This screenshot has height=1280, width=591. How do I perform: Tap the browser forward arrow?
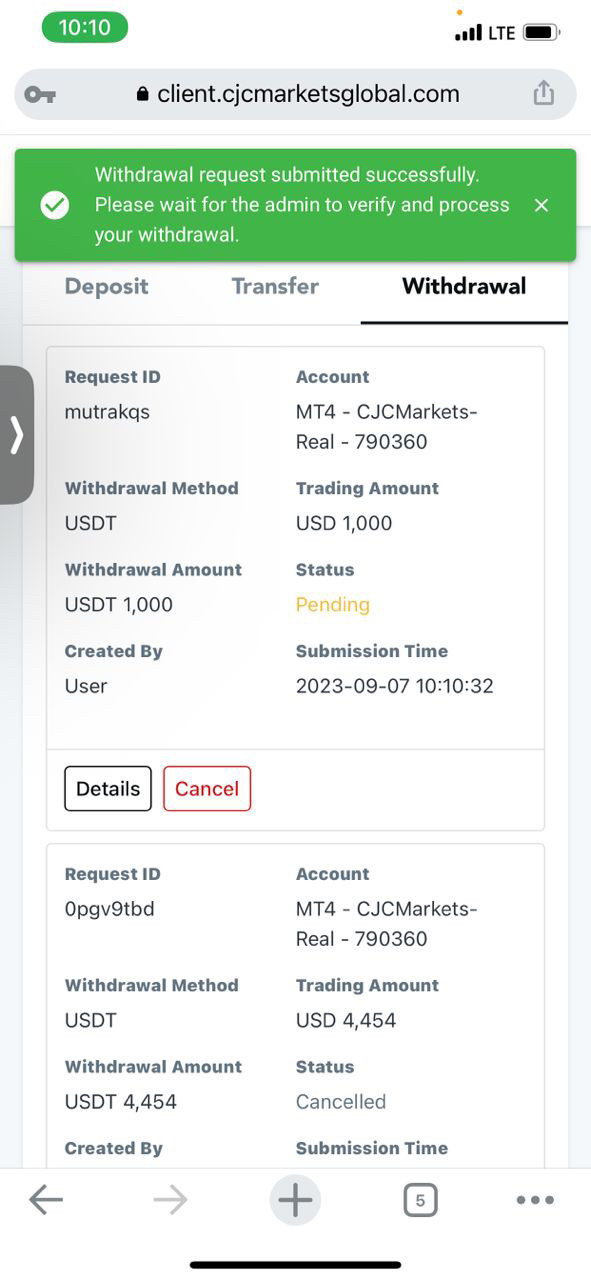171,1200
